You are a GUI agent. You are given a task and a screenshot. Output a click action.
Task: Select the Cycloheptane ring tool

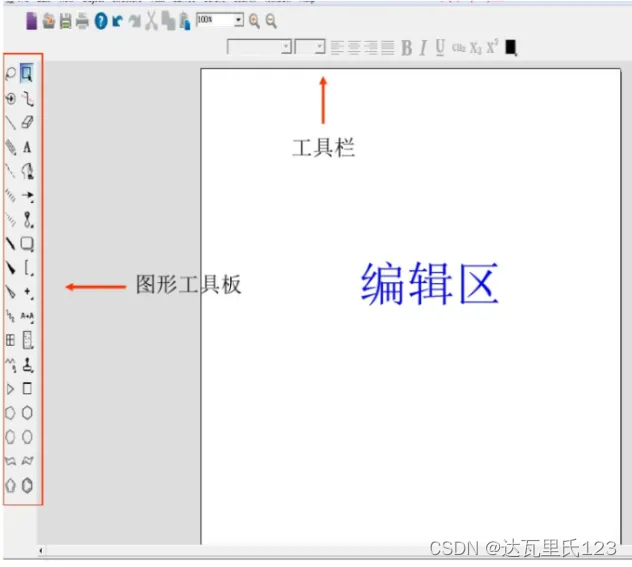[10, 437]
